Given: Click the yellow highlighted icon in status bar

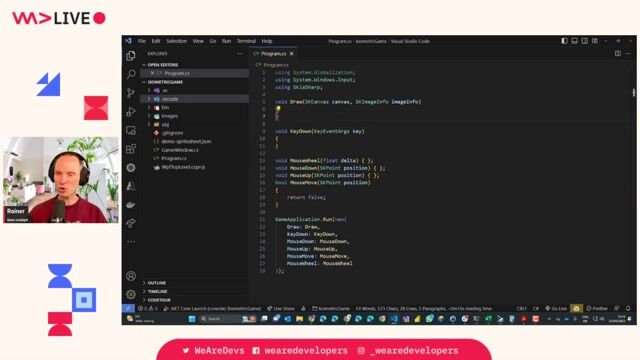Looking at the screenshot, I should pos(576,309).
